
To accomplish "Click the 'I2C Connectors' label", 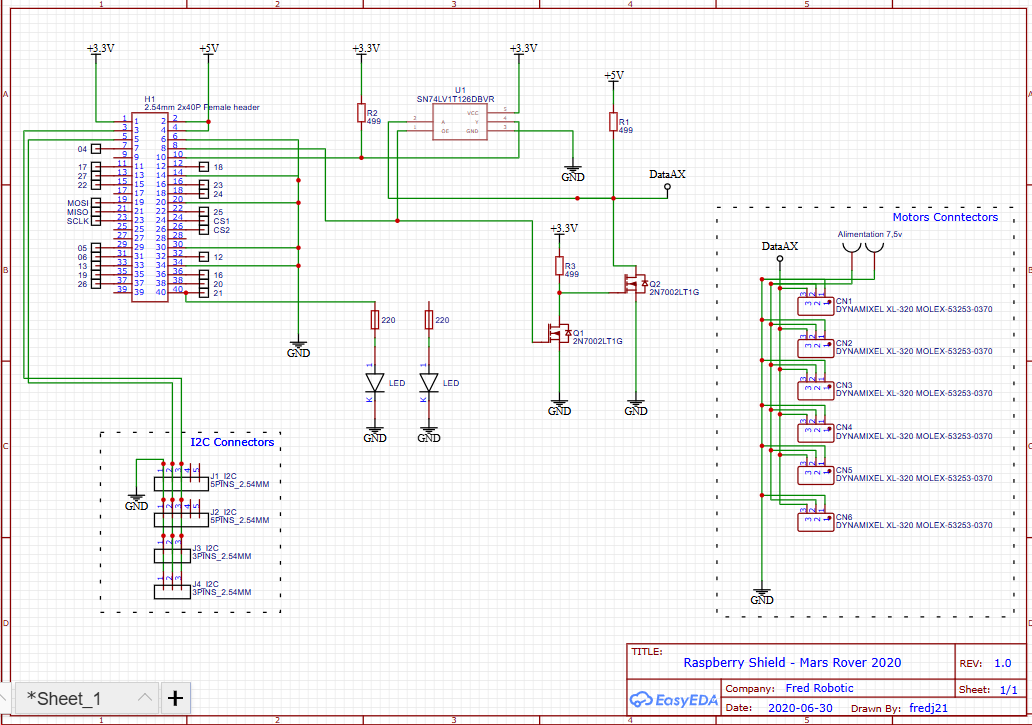I will (232, 442).
